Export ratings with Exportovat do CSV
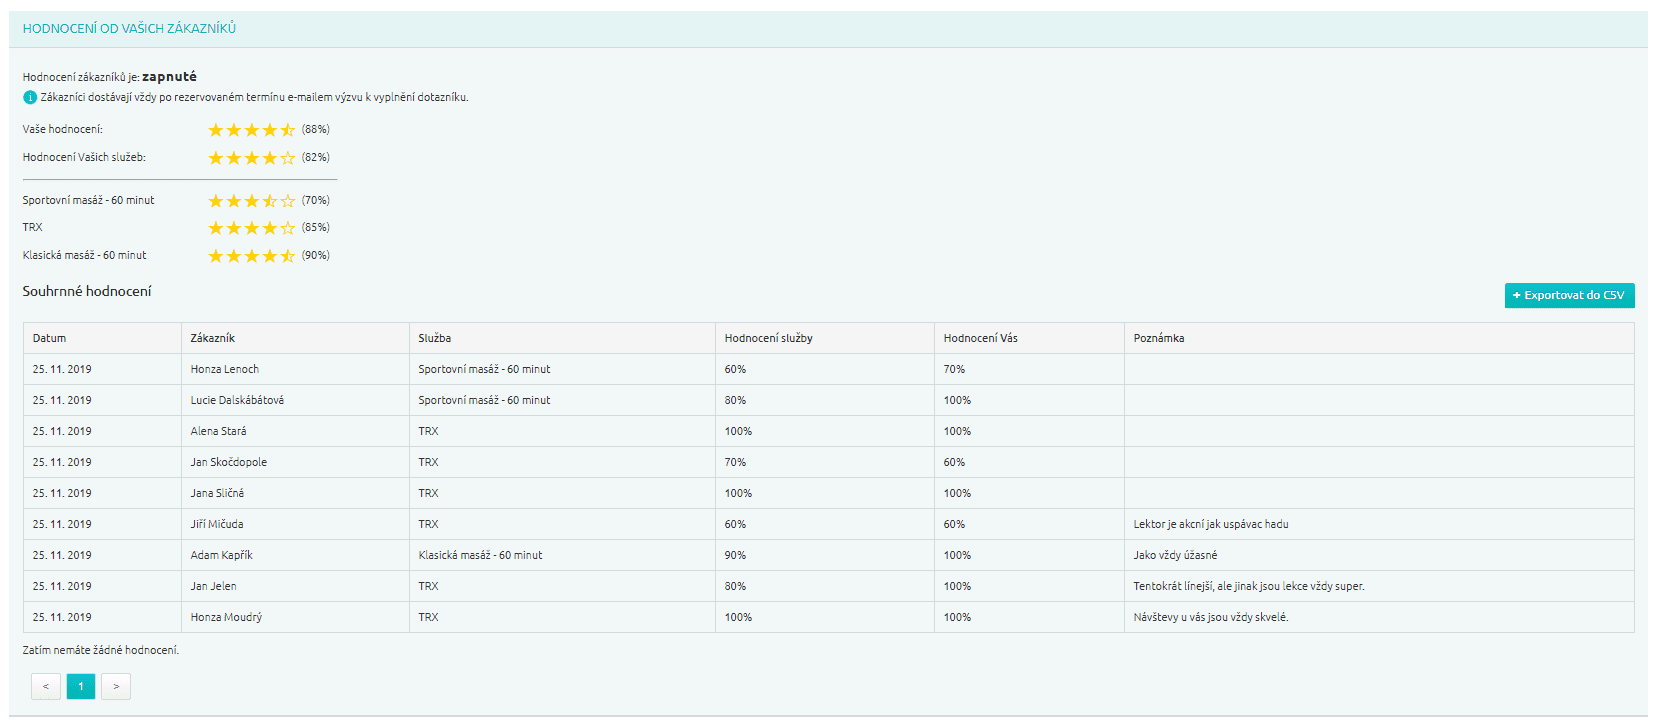The width and height of the screenshot is (1654, 727). click(1568, 295)
